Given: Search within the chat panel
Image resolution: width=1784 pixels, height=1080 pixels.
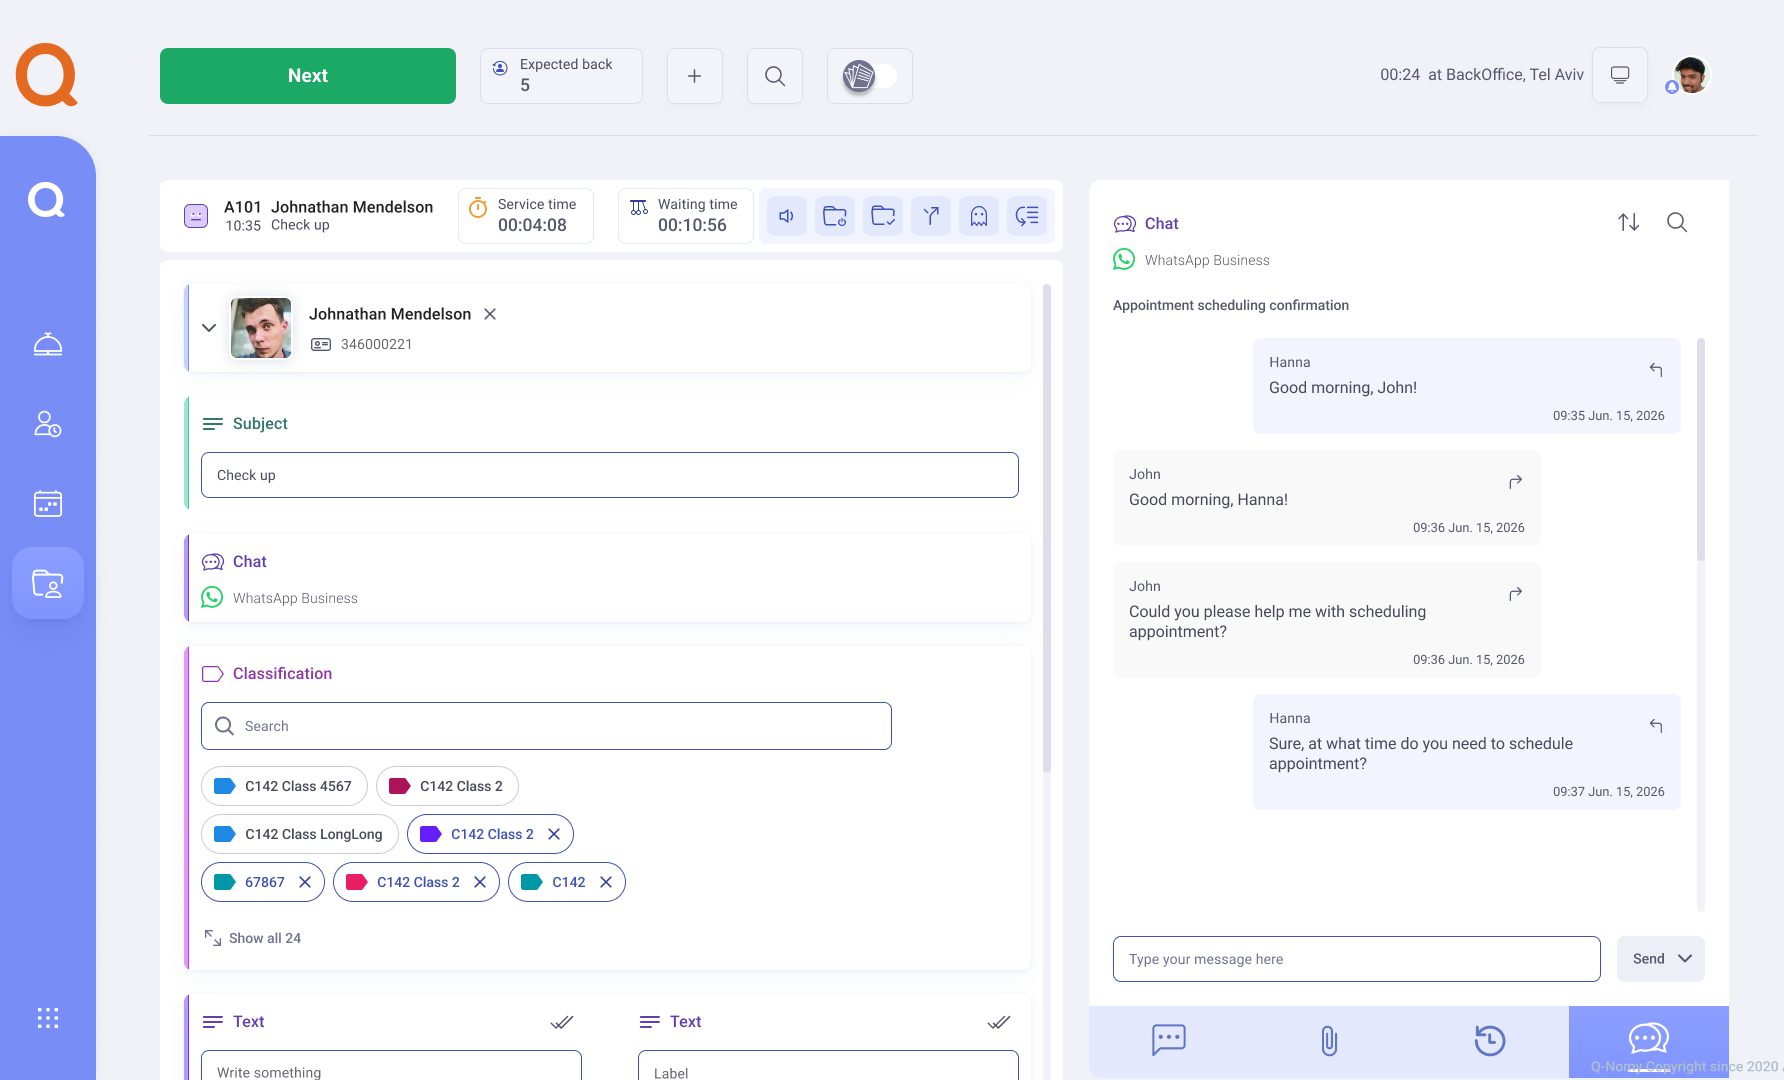Looking at the screenshot, I should coord(1677,222).
